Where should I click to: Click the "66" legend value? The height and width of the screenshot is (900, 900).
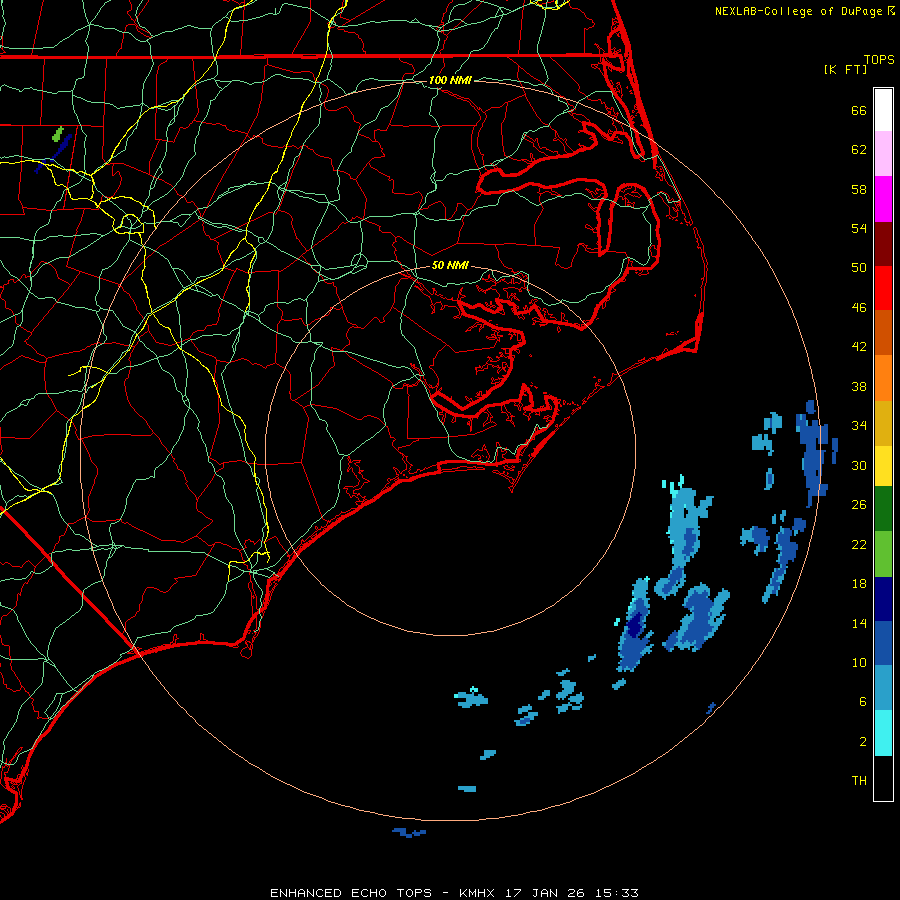coord(859,110)
